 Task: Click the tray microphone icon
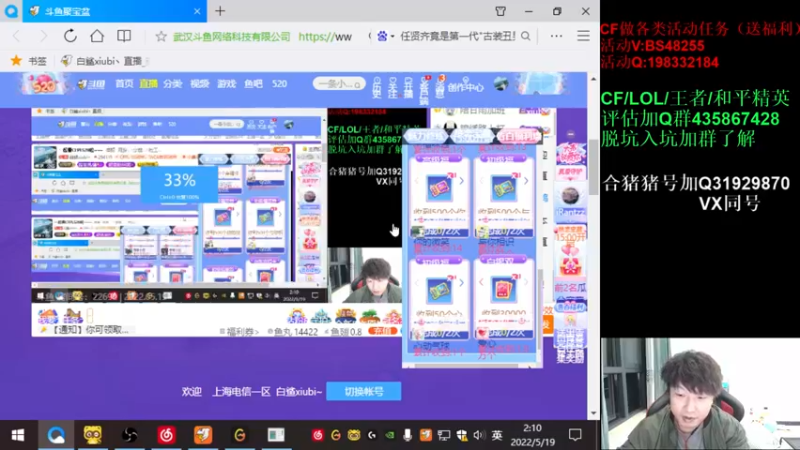pos(407,435)
